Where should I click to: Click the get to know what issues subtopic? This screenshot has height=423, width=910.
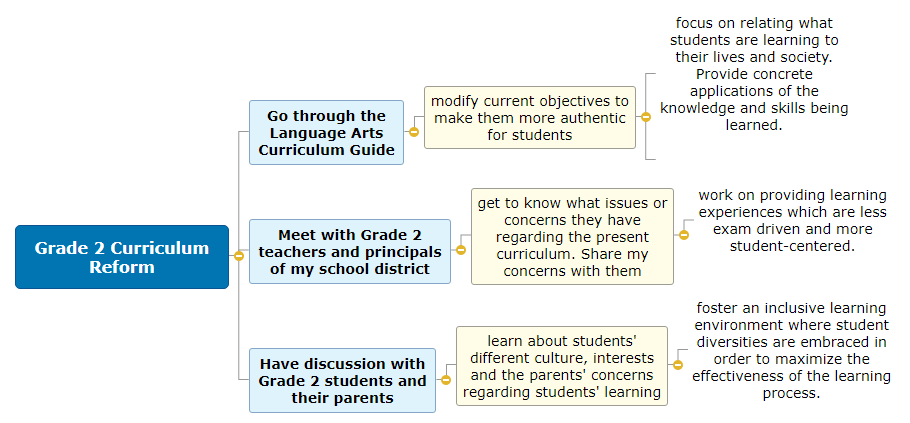pyautogui.click(x=572, y=236)
